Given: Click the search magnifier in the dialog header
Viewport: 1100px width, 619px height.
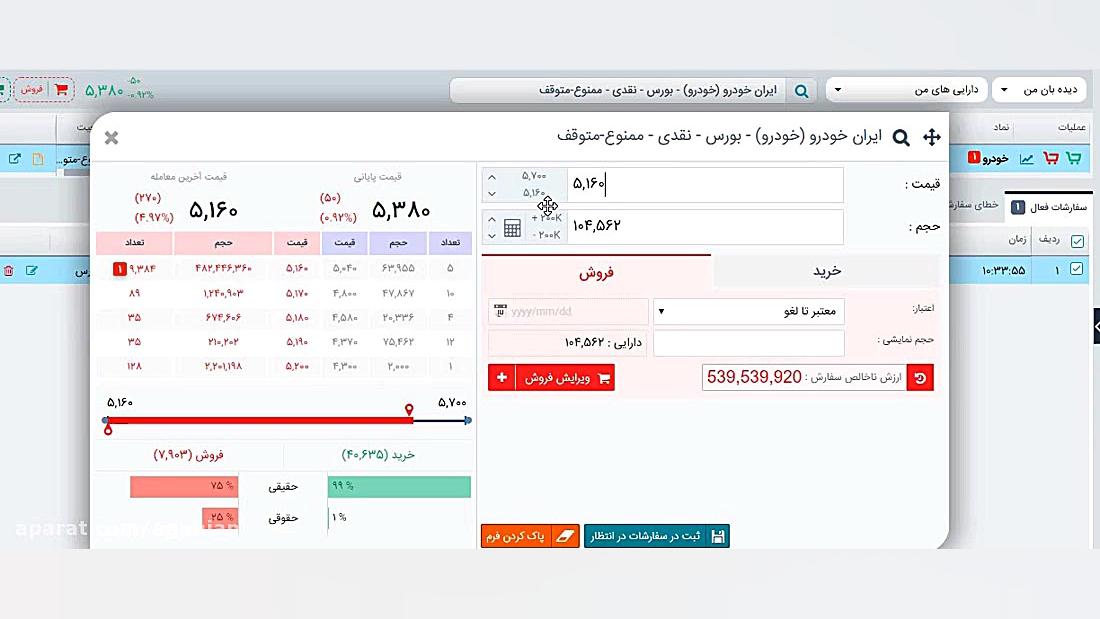Looking at the screenshot, I should click(901, 138).
